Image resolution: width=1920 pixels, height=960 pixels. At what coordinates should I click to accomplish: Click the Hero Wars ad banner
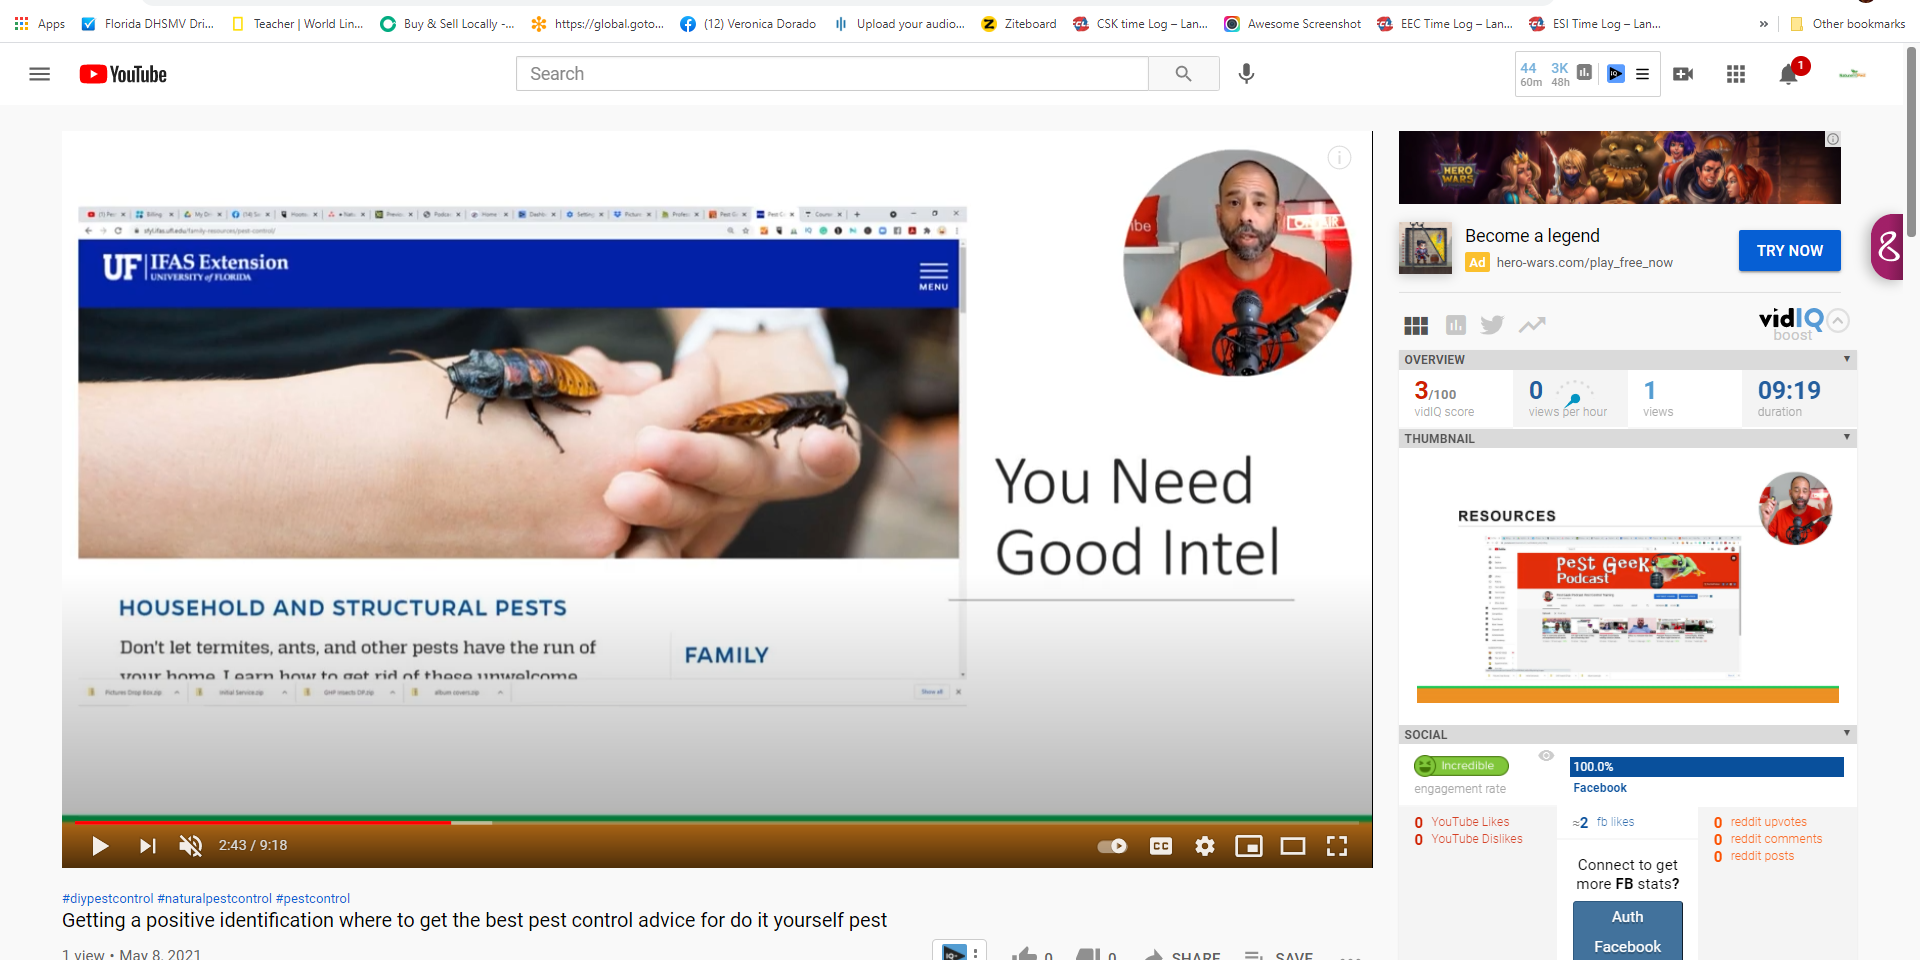click(x=1619, y=168)
